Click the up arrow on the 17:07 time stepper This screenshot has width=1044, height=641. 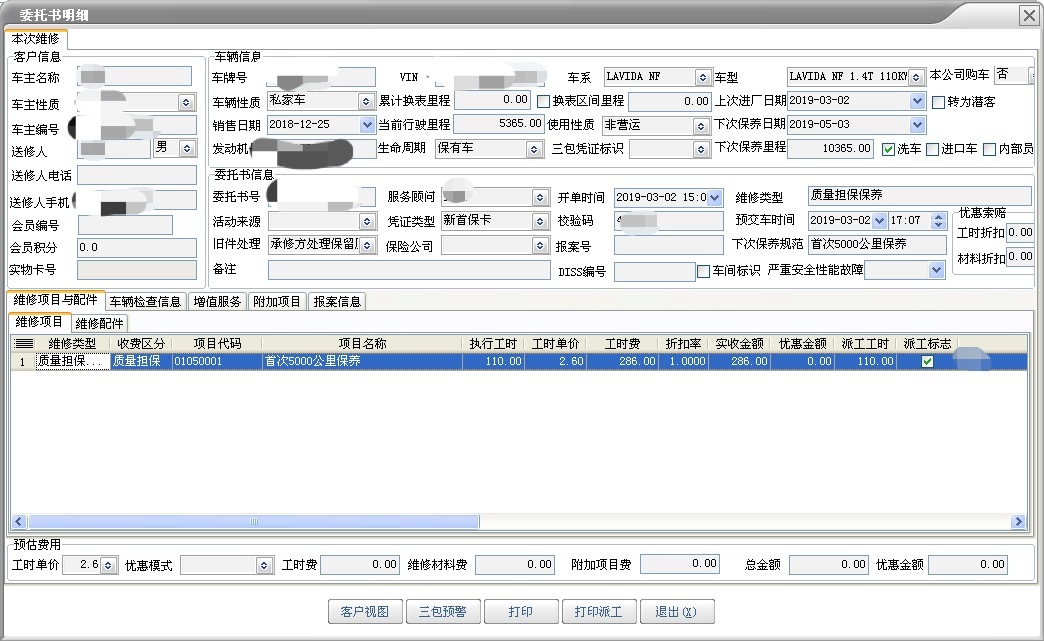(x=936, y=218)
